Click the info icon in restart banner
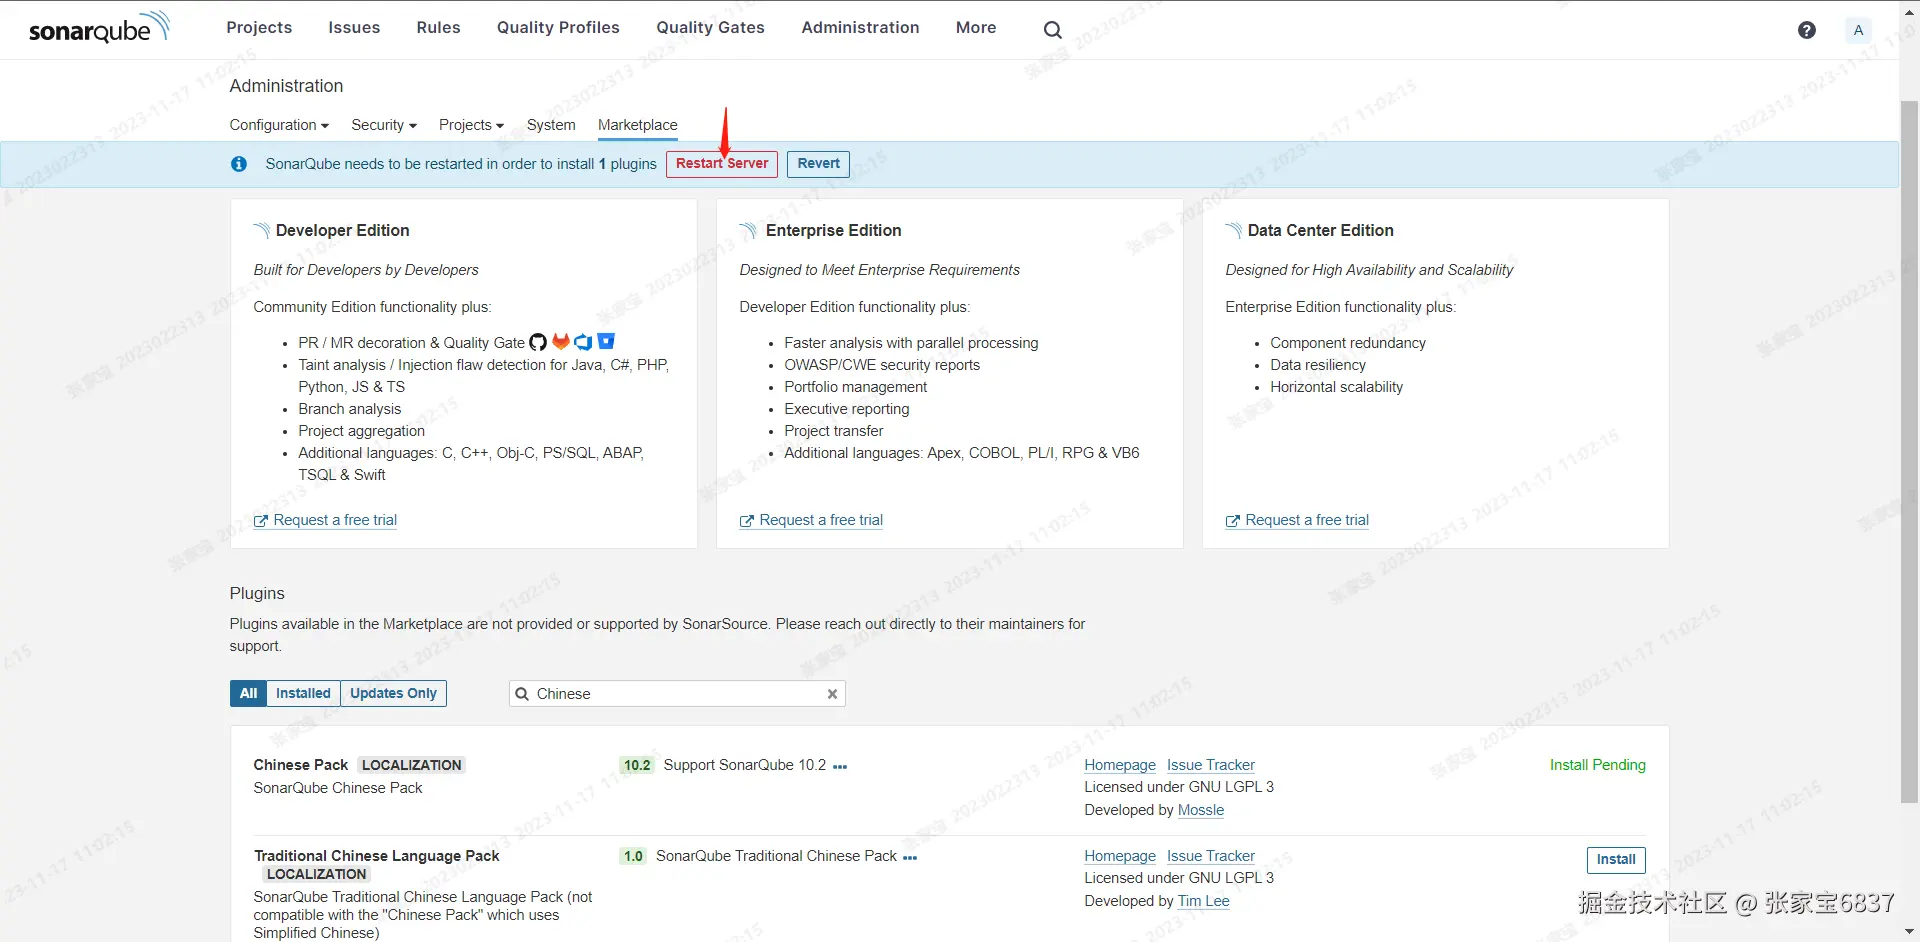Viewport: 1920px width, 942px height. pos(239,164)
